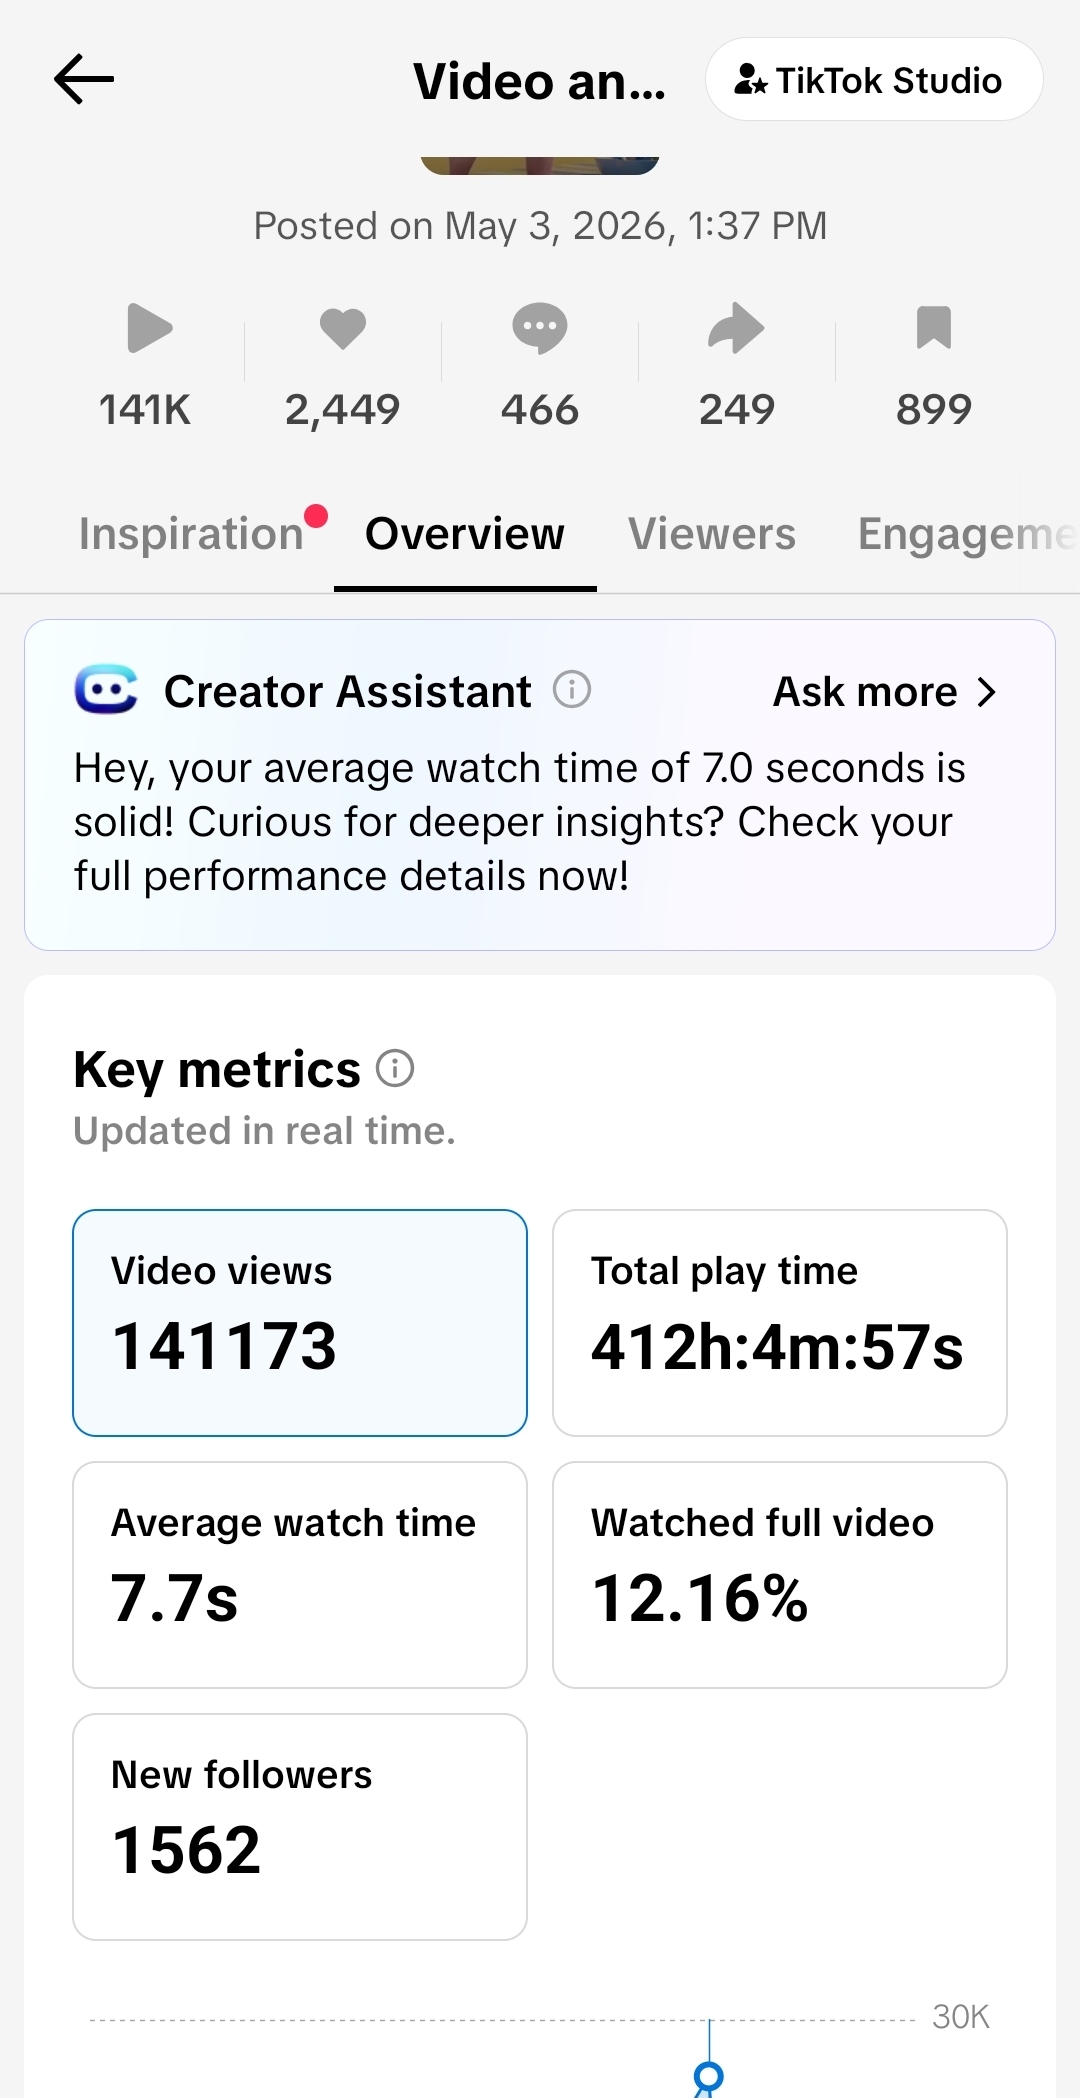
Task: Tap the bookmark saves icon
Action: [934, 328]
